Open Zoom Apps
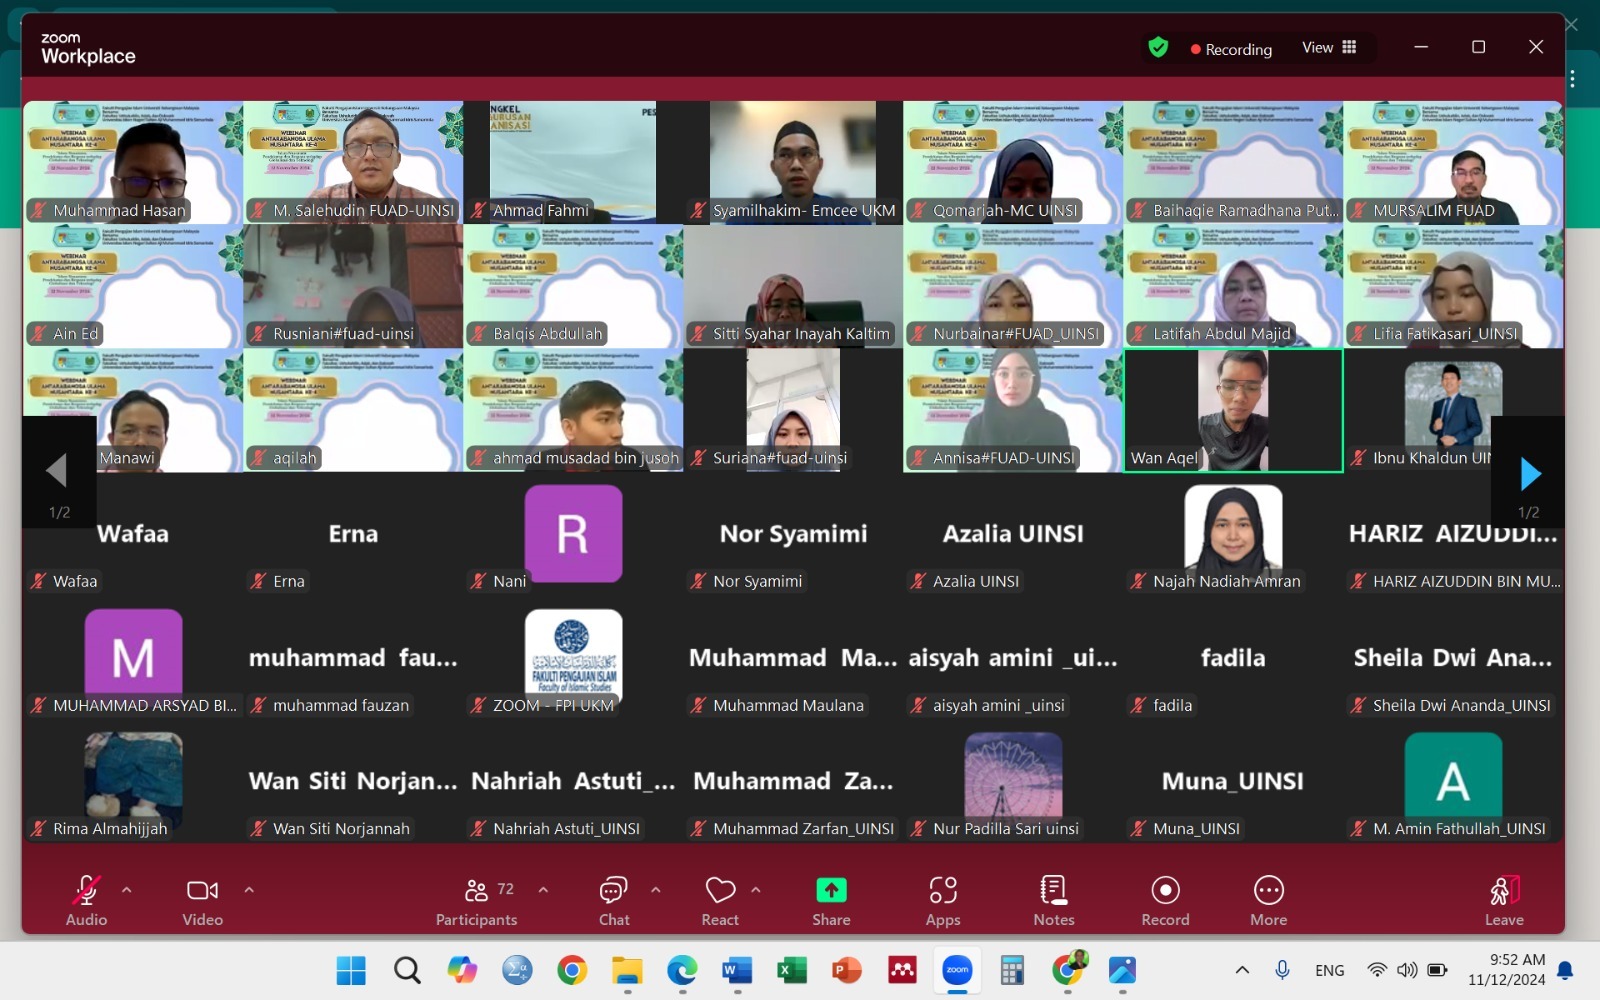1600x1000 pixels. 943,900
